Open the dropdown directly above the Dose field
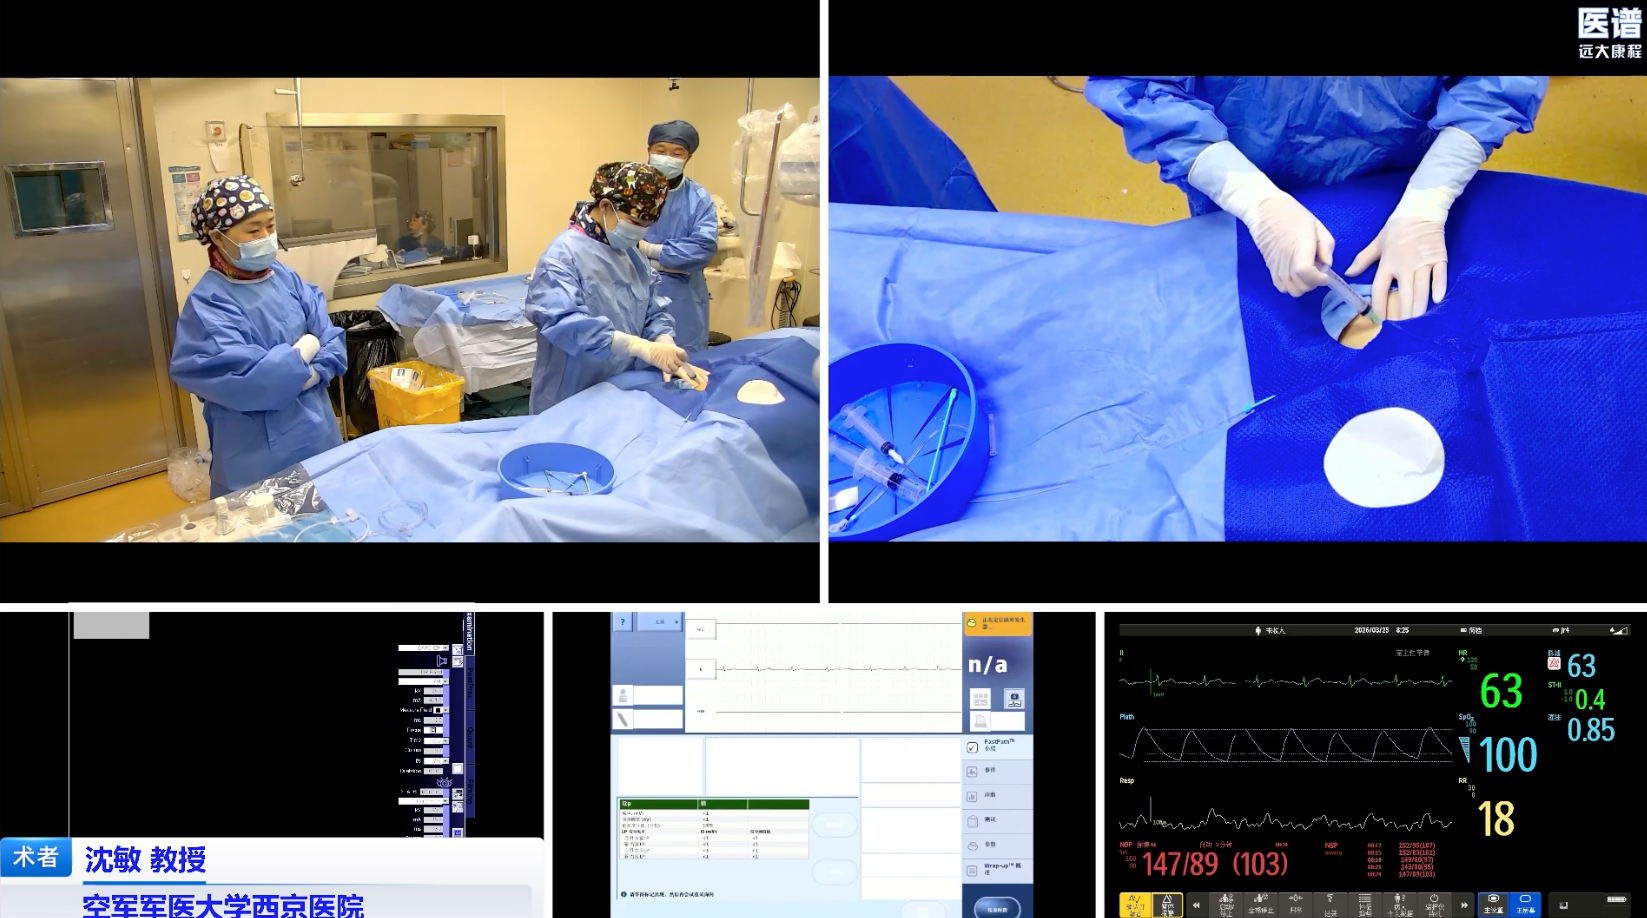Image resolution: width=1647 pixels, height=918 pixels. point(436,761)
